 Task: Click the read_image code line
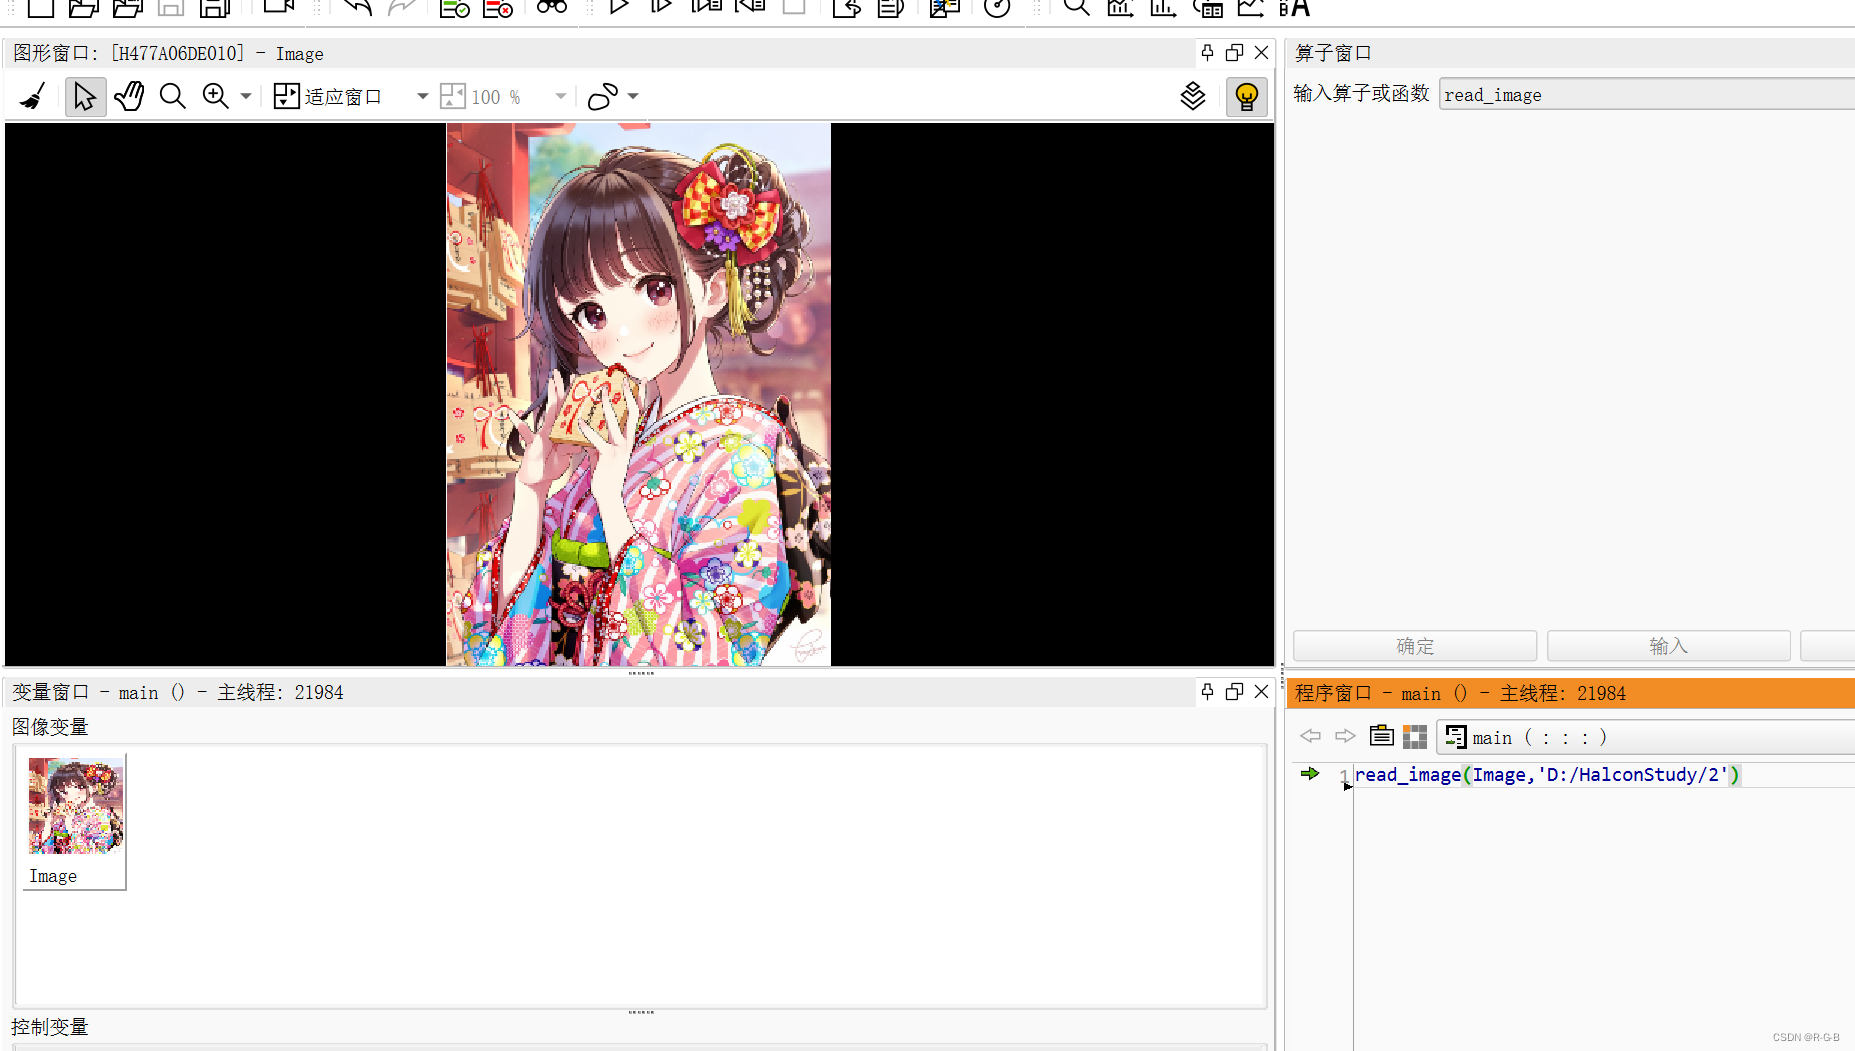(x=1547, y=775)
